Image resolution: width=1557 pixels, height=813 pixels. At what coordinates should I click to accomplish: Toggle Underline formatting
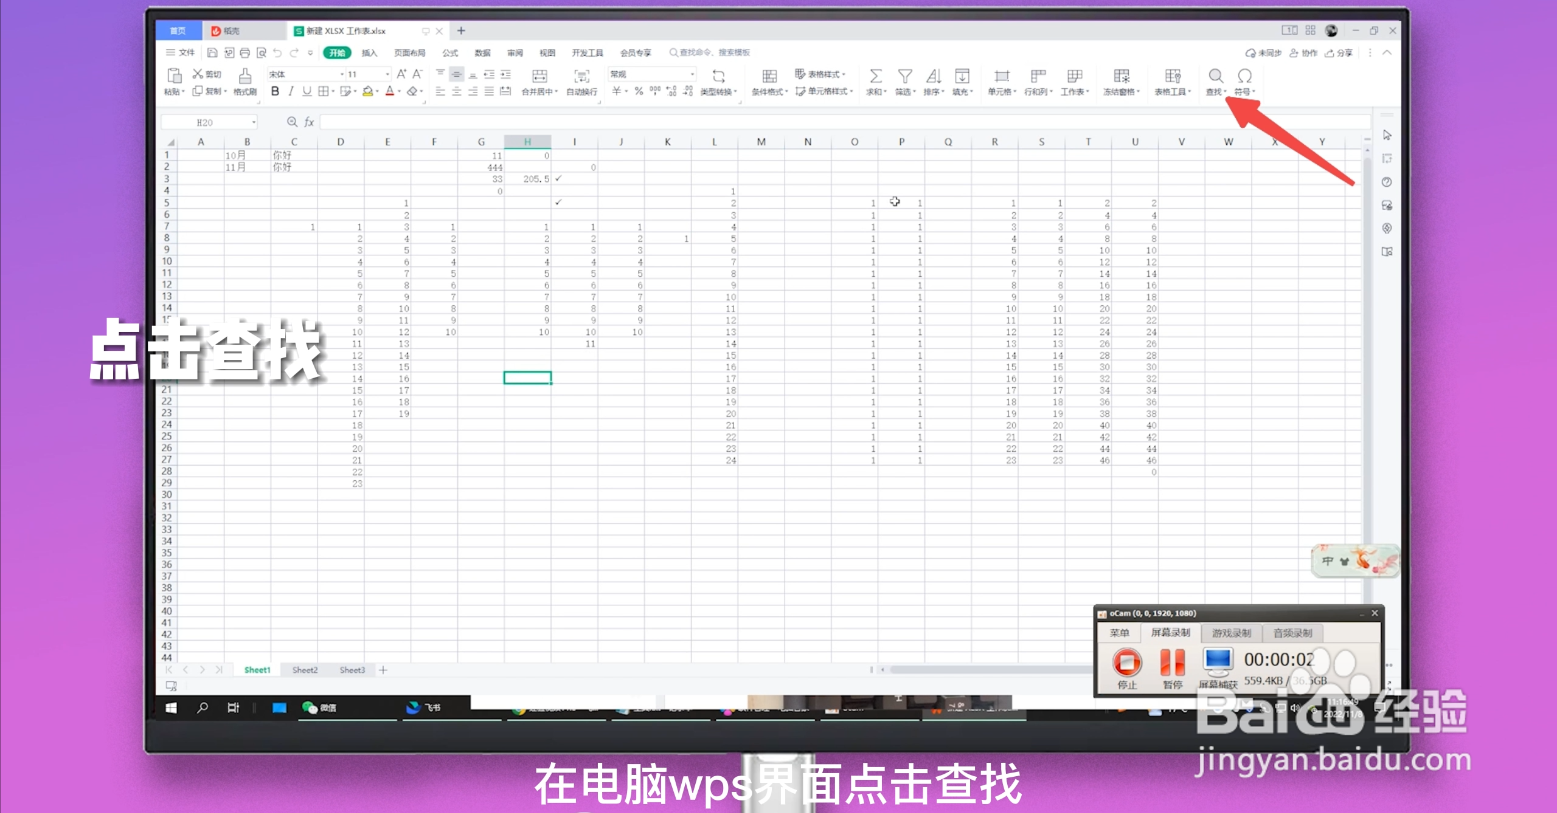pos(307,91)
